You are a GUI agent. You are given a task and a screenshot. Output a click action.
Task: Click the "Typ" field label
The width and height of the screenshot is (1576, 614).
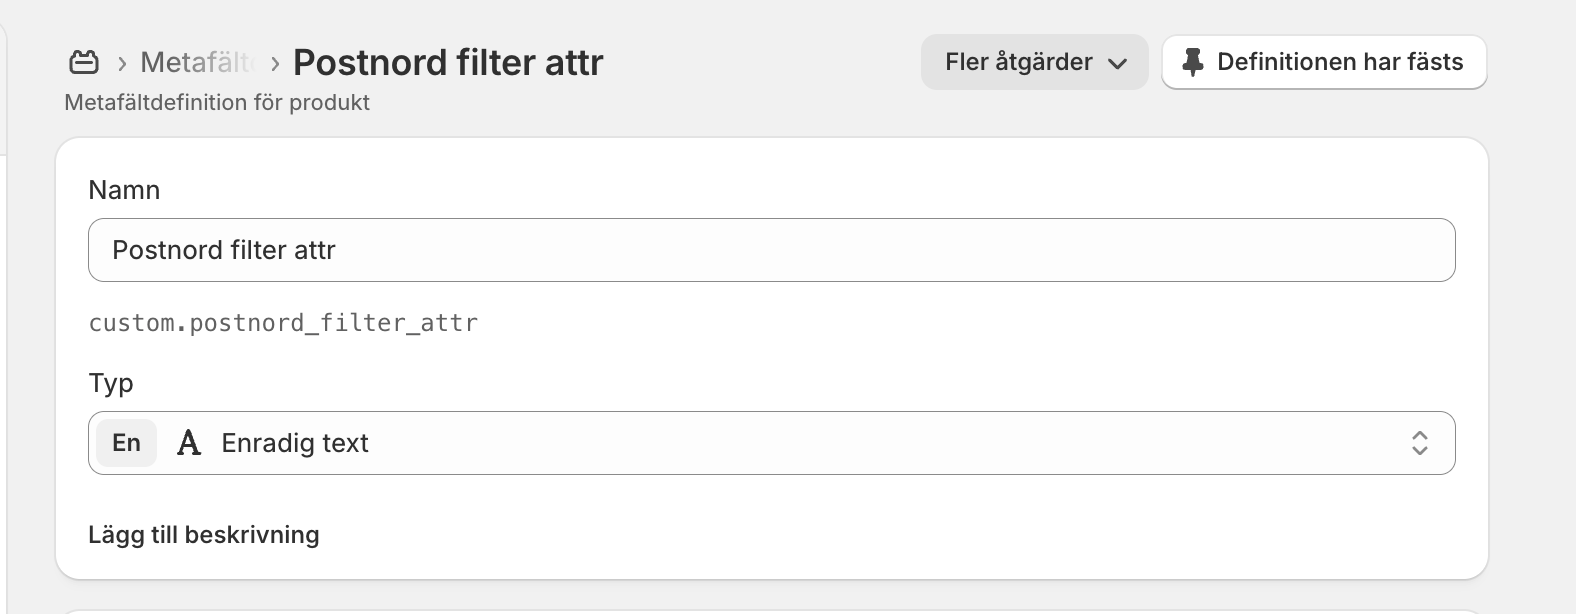click(x=111, y=383)
